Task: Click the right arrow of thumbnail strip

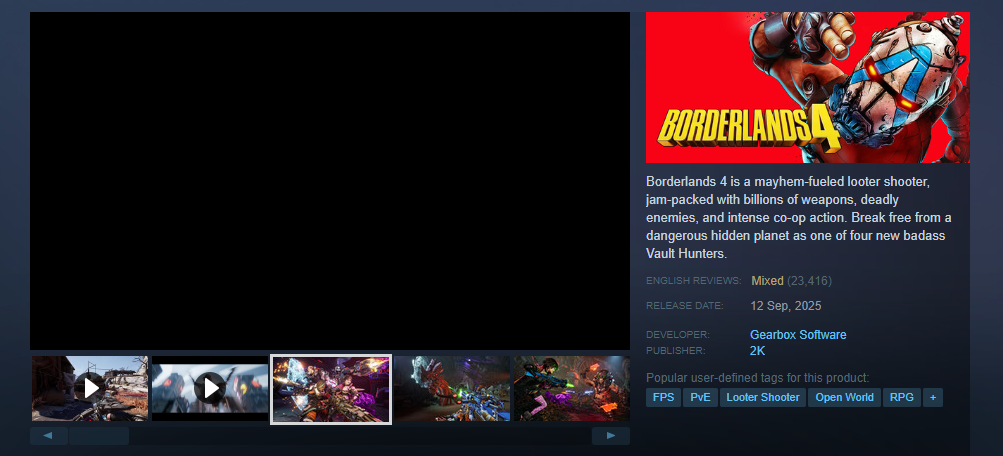Action: [x=611, y=436]
